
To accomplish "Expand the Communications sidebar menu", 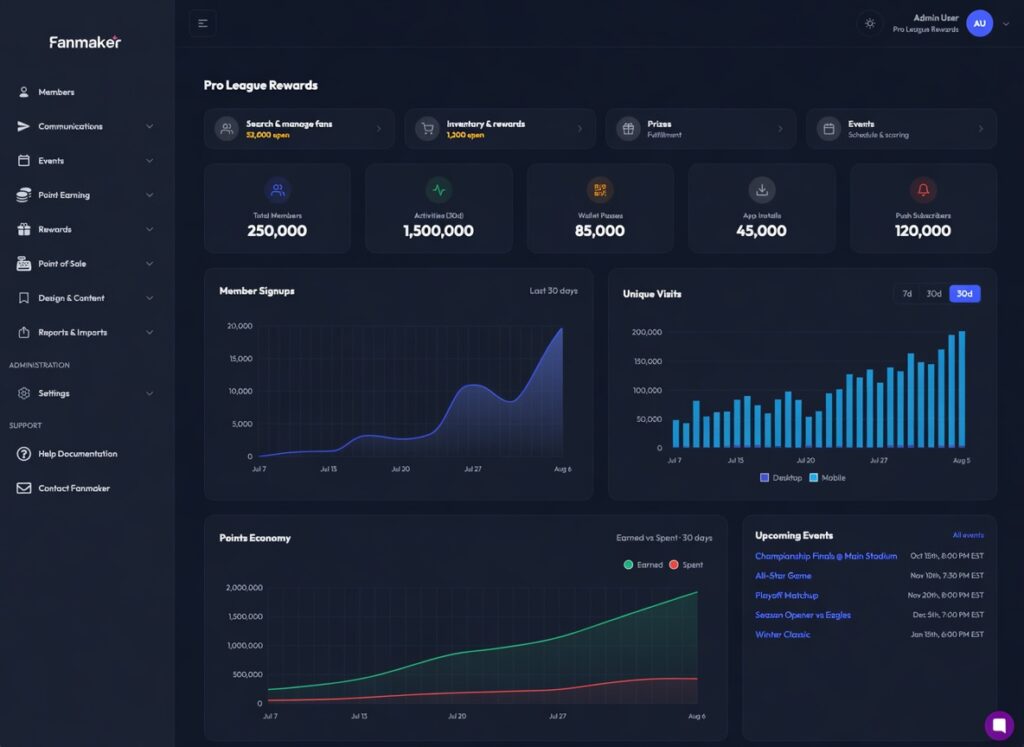I will pos(85,126).
